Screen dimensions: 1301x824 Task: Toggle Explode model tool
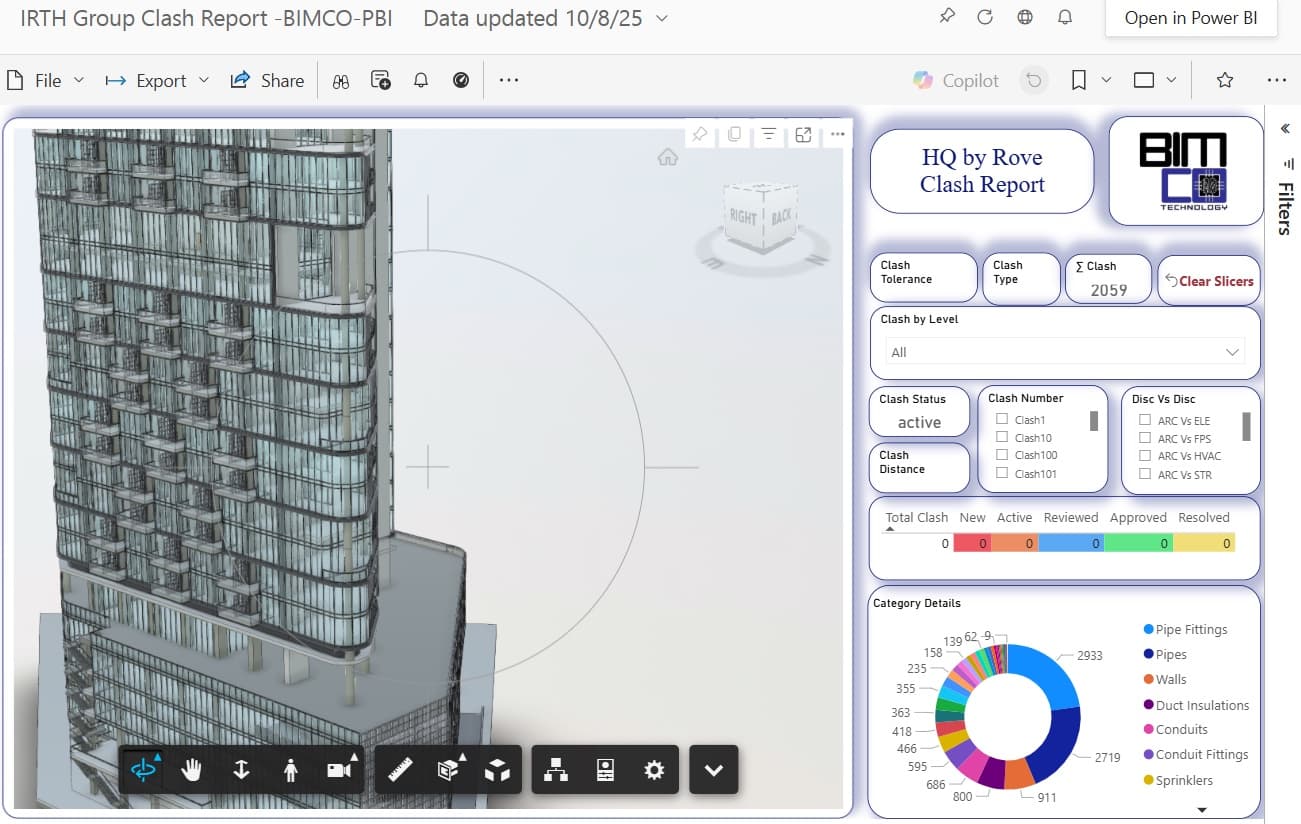tap(497, 769)
